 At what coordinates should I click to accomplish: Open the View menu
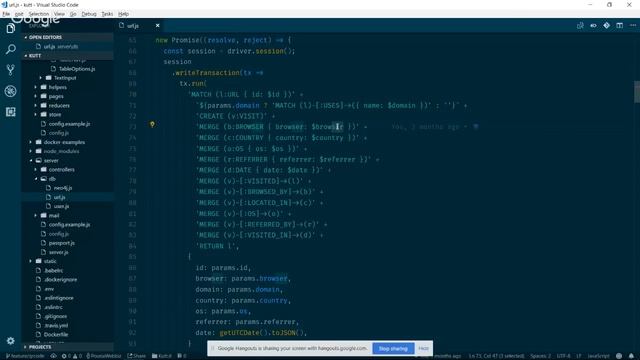pos(59,14)
